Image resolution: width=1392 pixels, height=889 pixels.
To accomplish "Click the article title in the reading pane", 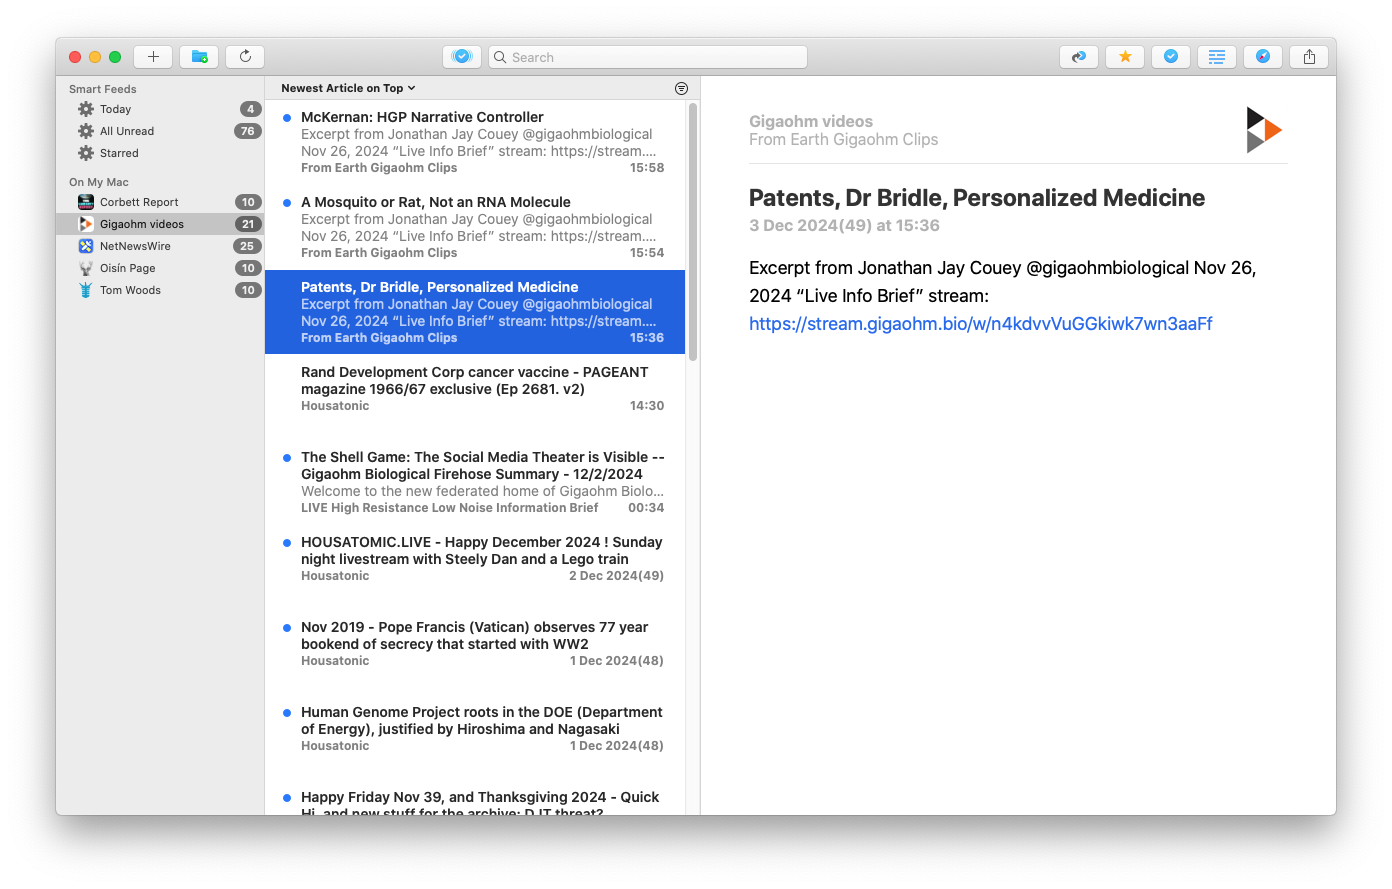I will tap(977, 198).
